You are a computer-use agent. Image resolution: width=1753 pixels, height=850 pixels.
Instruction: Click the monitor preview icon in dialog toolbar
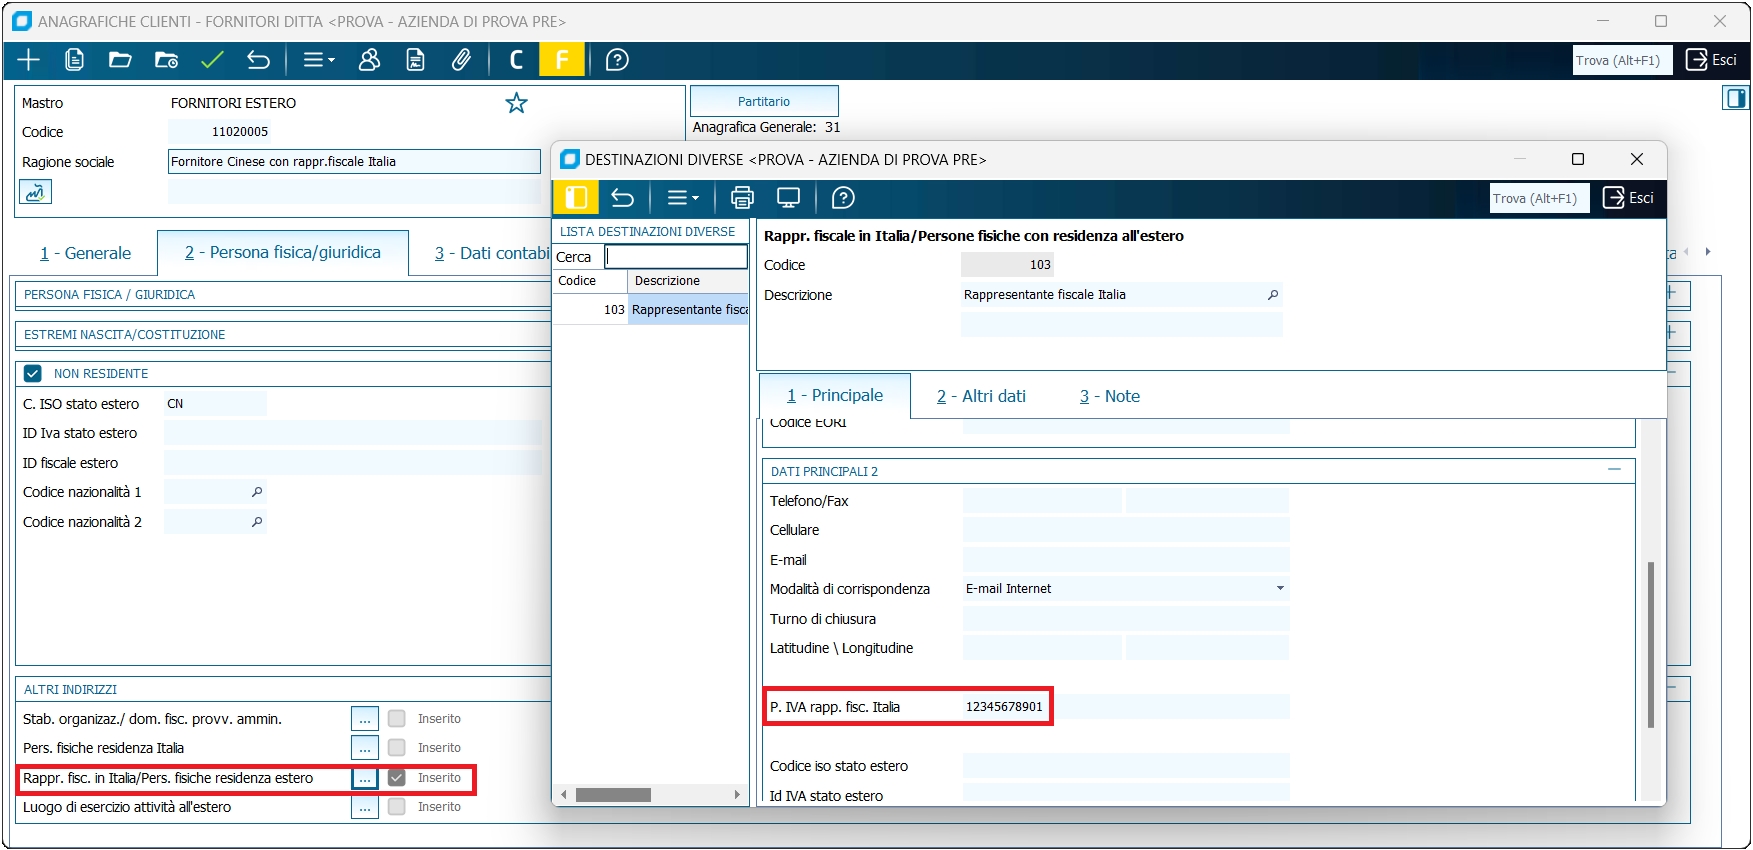[x=788, y=198]
